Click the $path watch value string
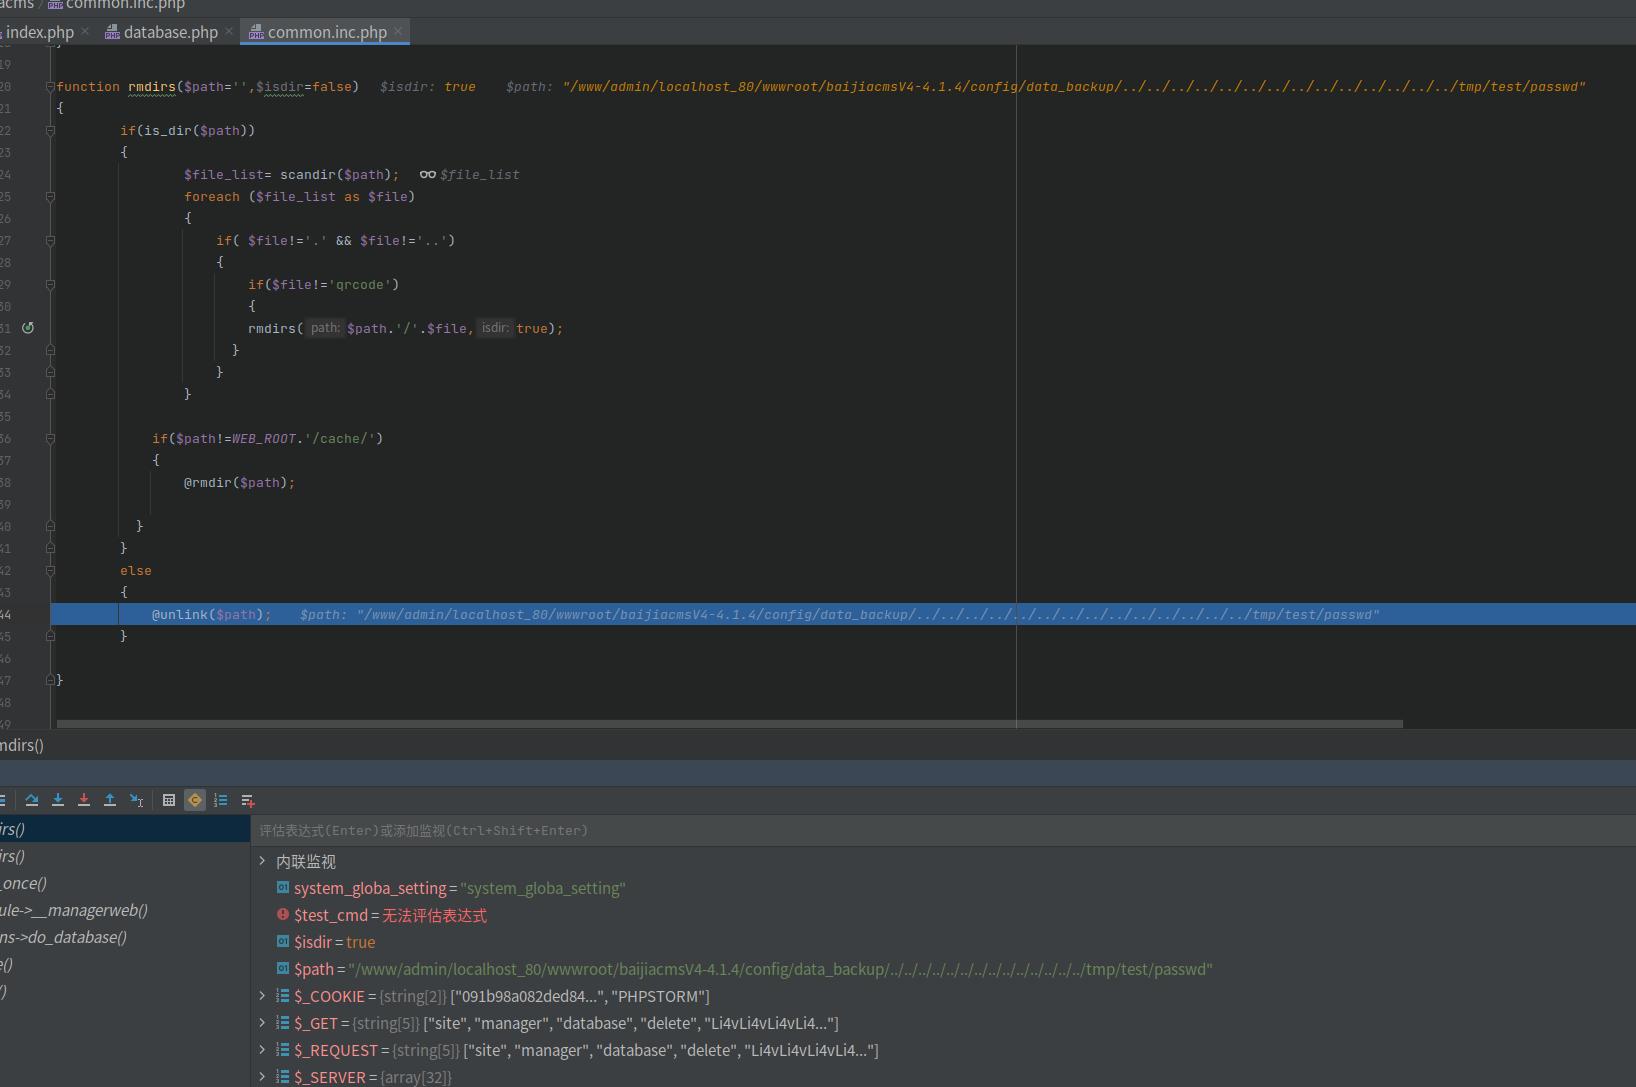The width and height of the screenshot is (1636, 1087). [780, 969]
